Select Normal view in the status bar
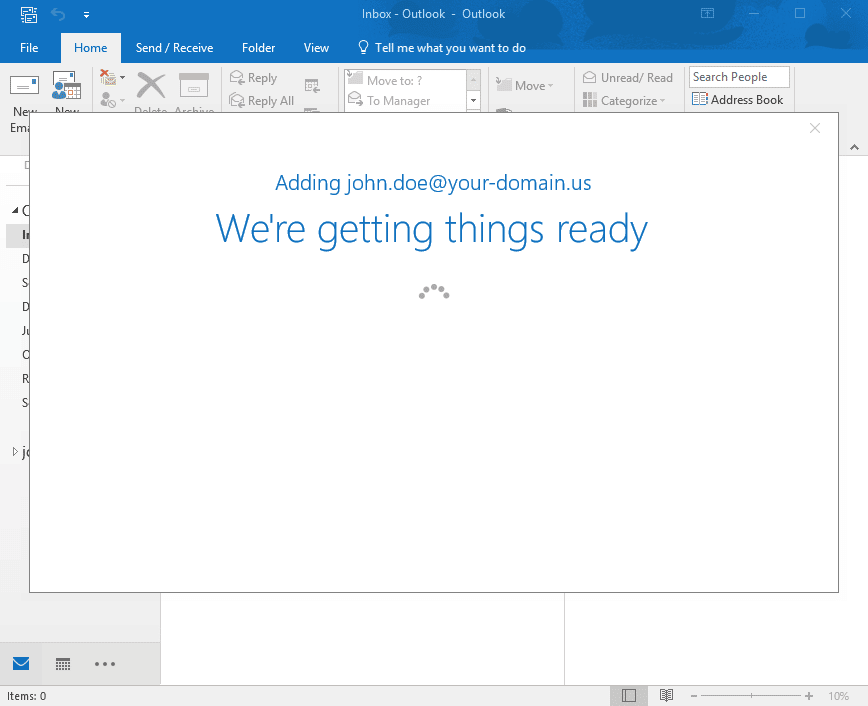Image resolution: width=868 pixels, height=706 pixels. (629, 695)
